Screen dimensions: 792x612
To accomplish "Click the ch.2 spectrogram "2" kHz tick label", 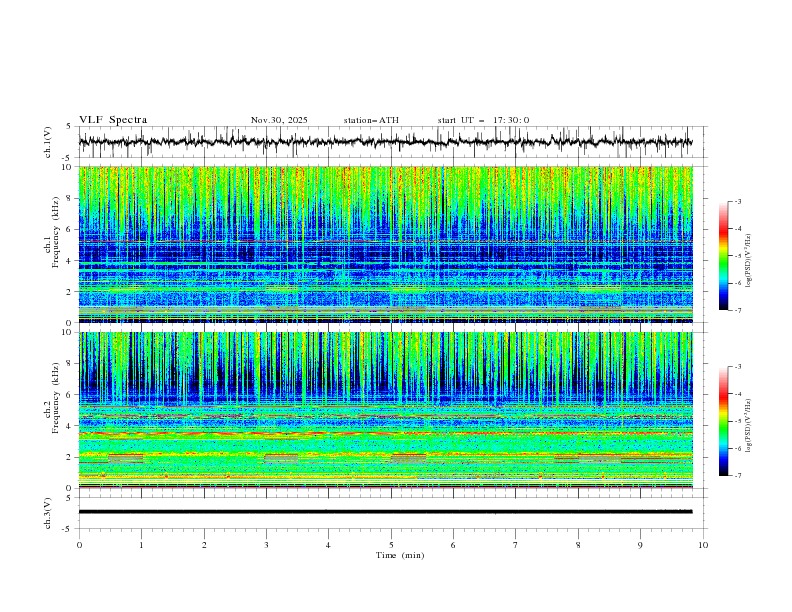I will click(x=69, y=457).
